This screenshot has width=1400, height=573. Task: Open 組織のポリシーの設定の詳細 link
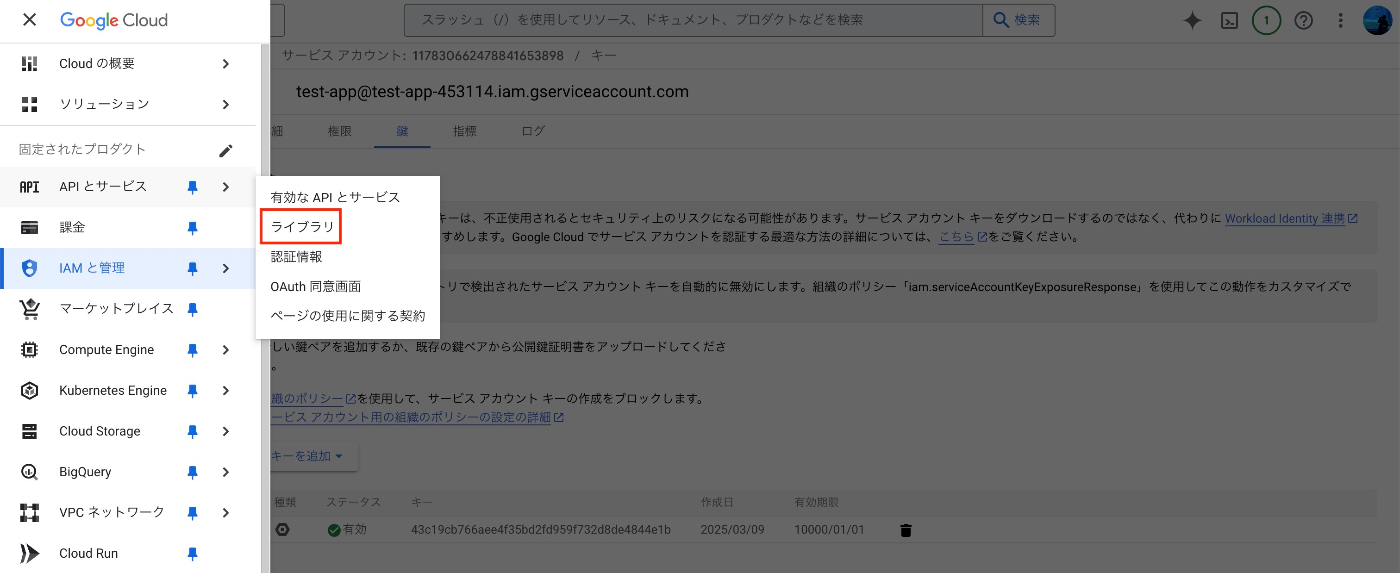tap(417, 417)
